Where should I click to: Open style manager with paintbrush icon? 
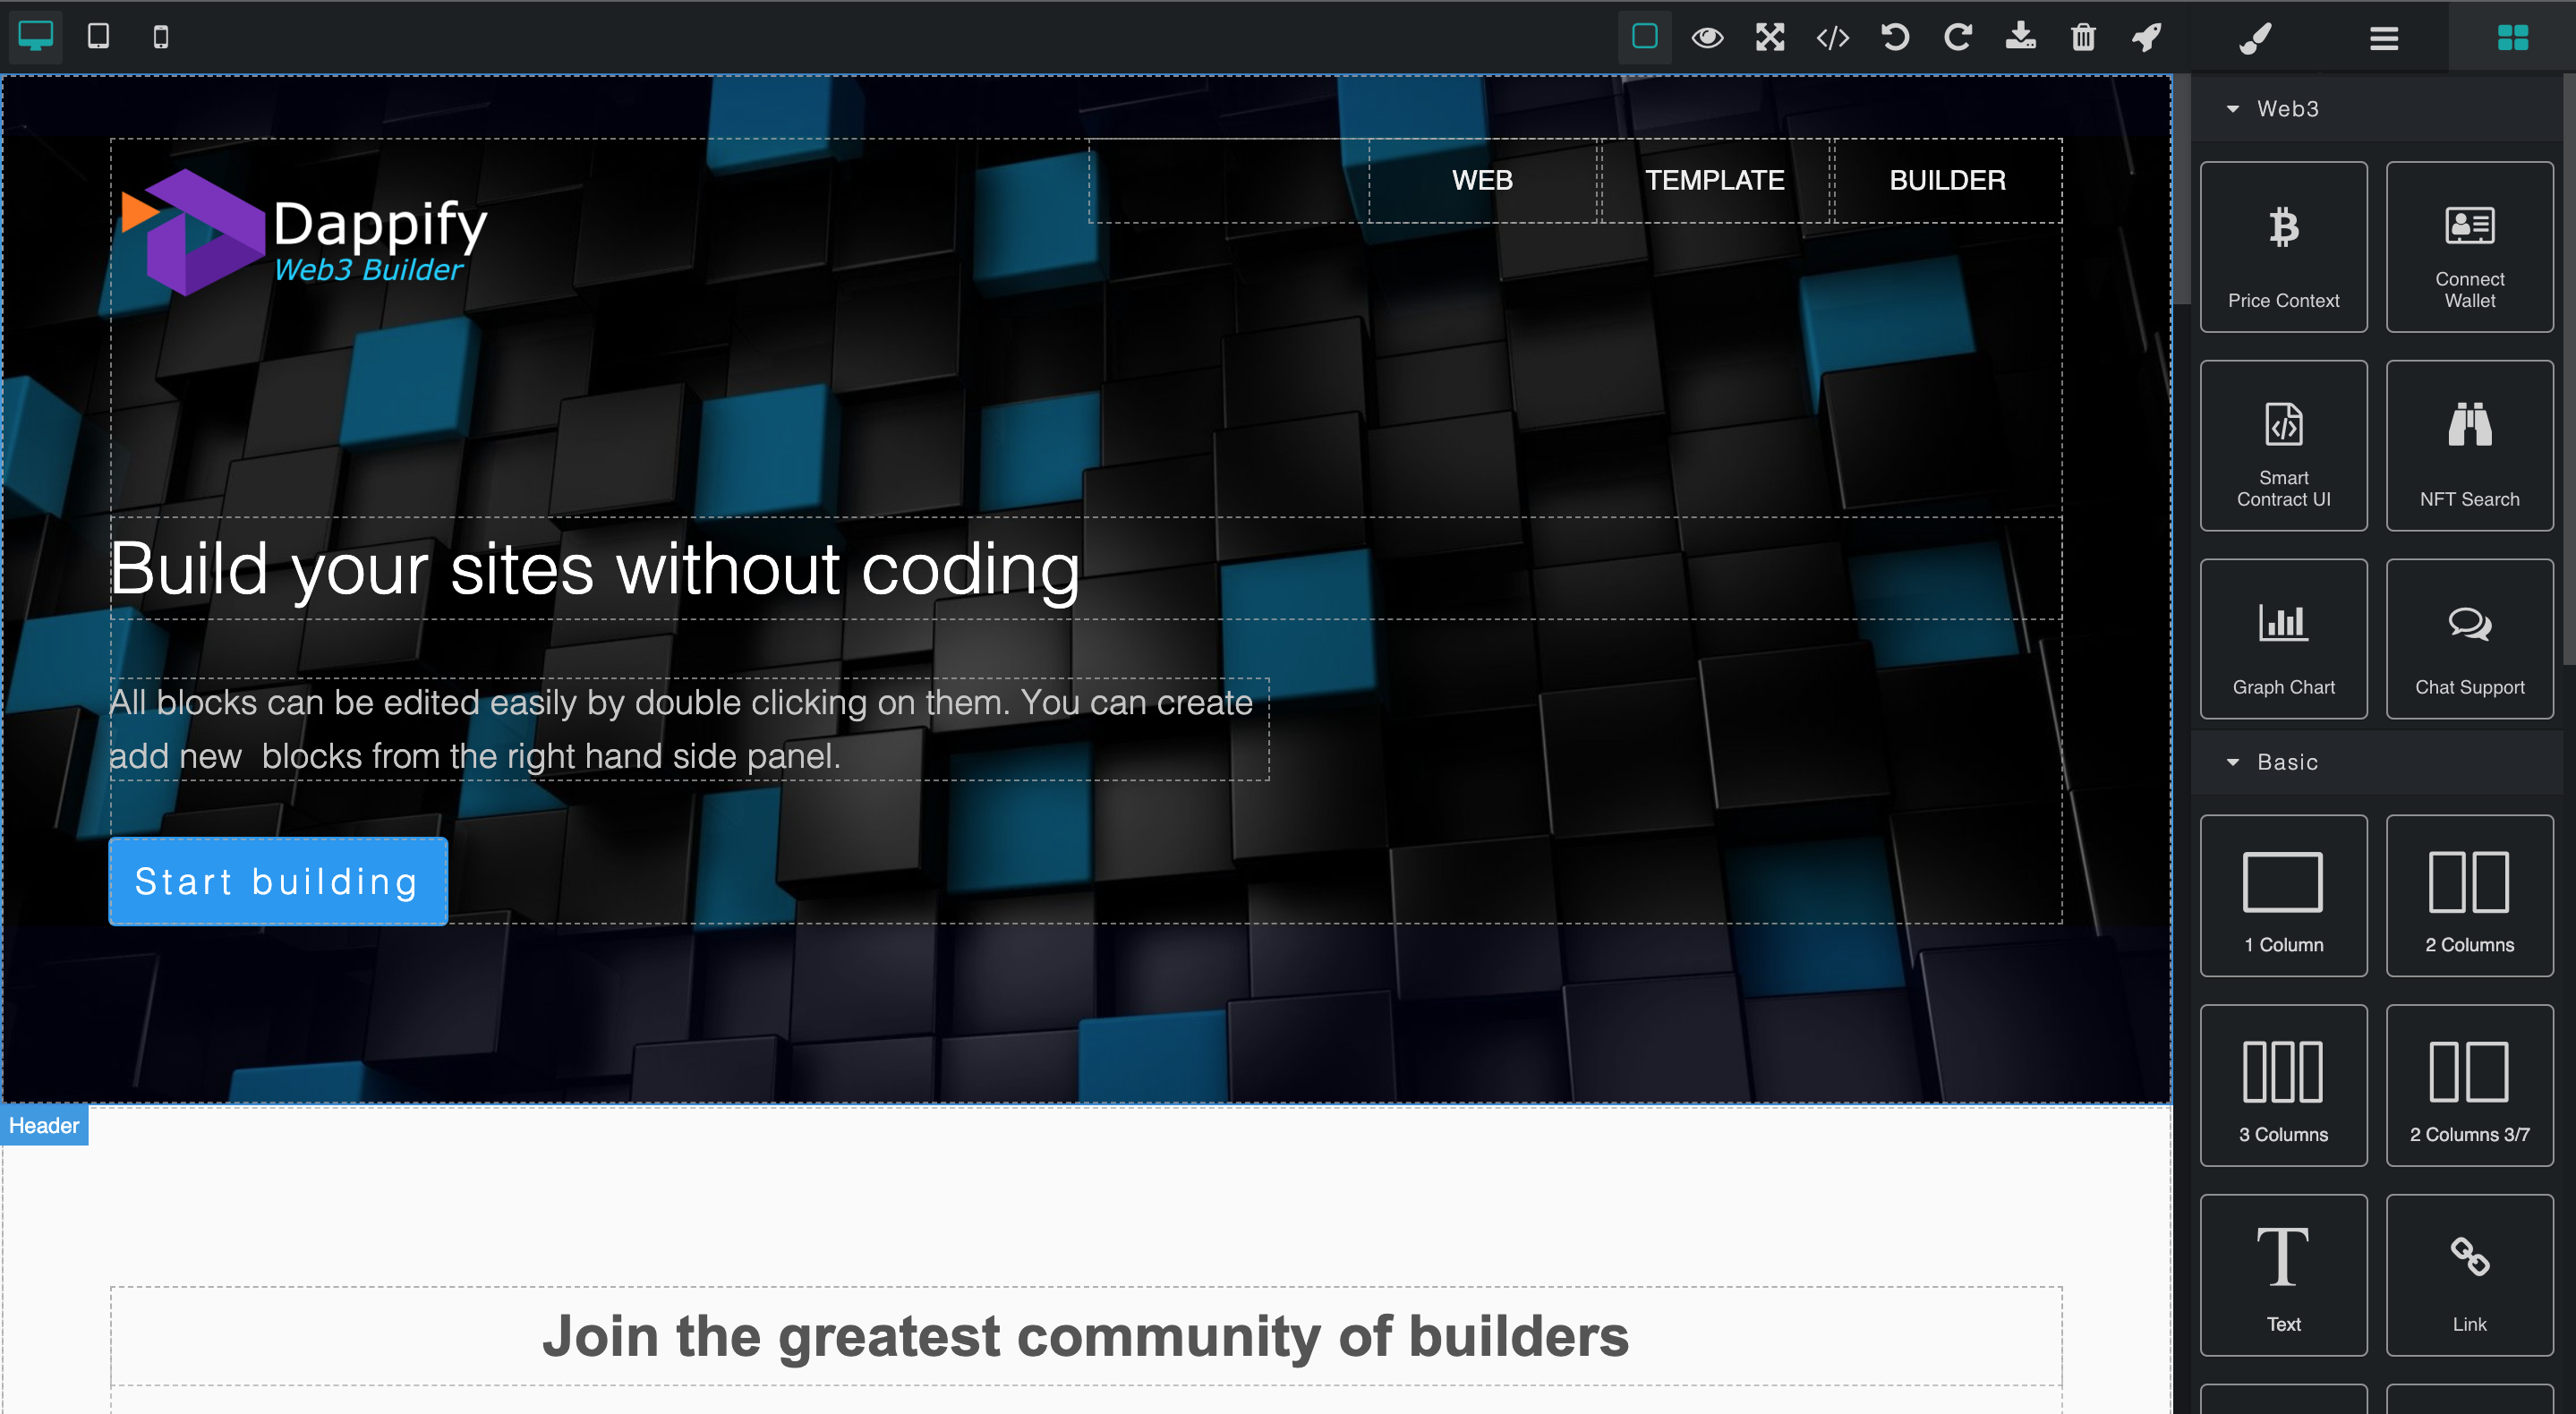[x=2255, y=37]
